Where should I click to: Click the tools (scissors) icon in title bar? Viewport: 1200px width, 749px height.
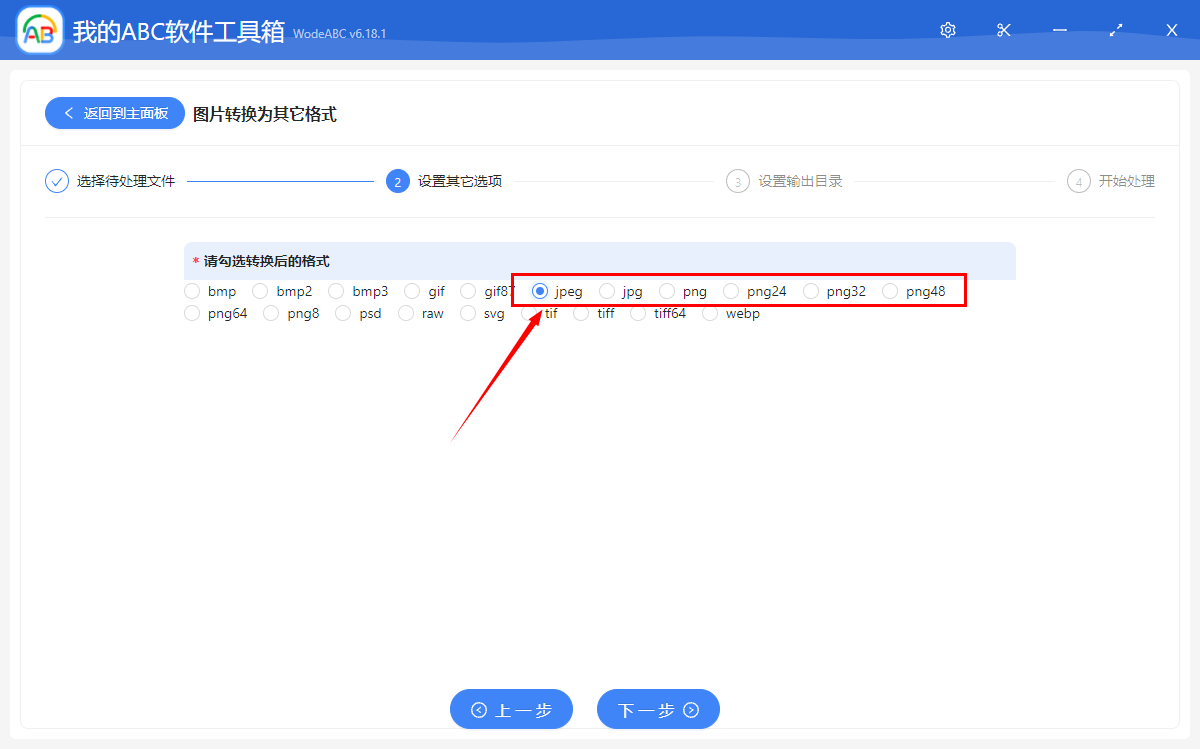tap(1003, 30)
